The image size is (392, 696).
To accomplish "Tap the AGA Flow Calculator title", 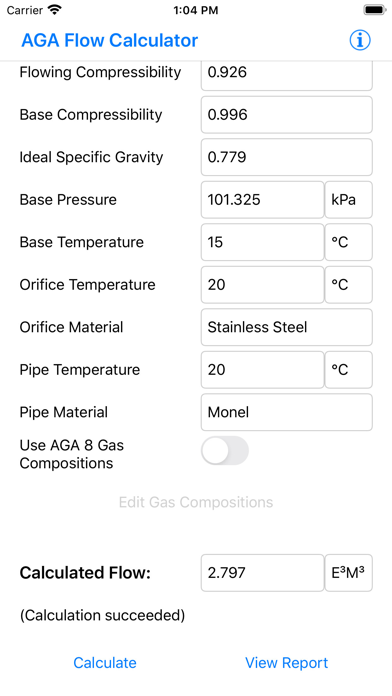I will tap(110, 40).
